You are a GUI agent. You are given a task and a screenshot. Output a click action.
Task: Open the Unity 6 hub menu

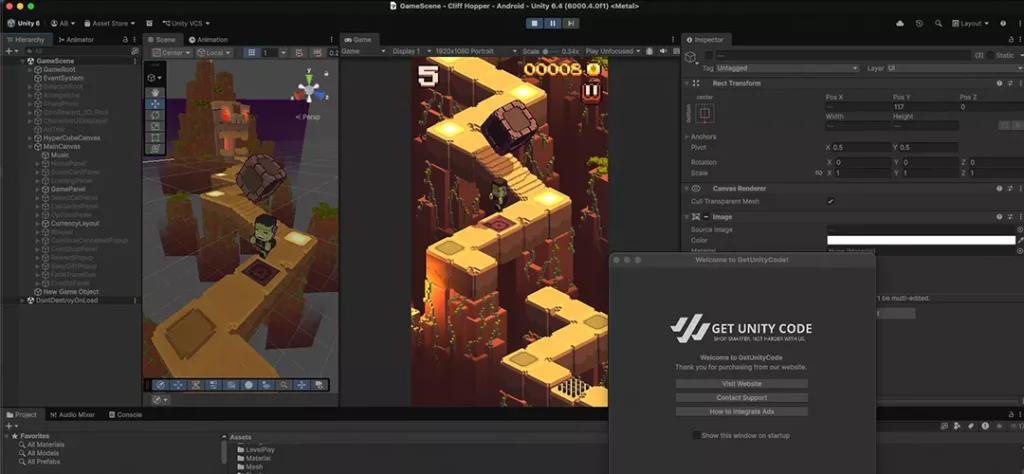[24, 24]
